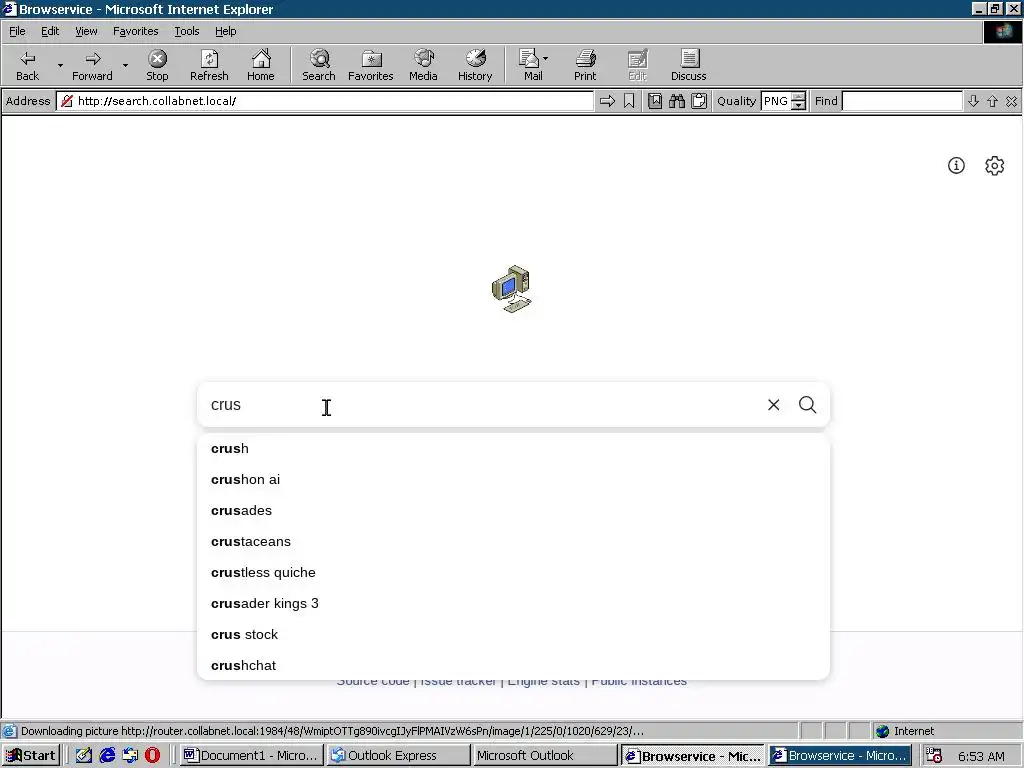Print the current page

tap(585, 65)
